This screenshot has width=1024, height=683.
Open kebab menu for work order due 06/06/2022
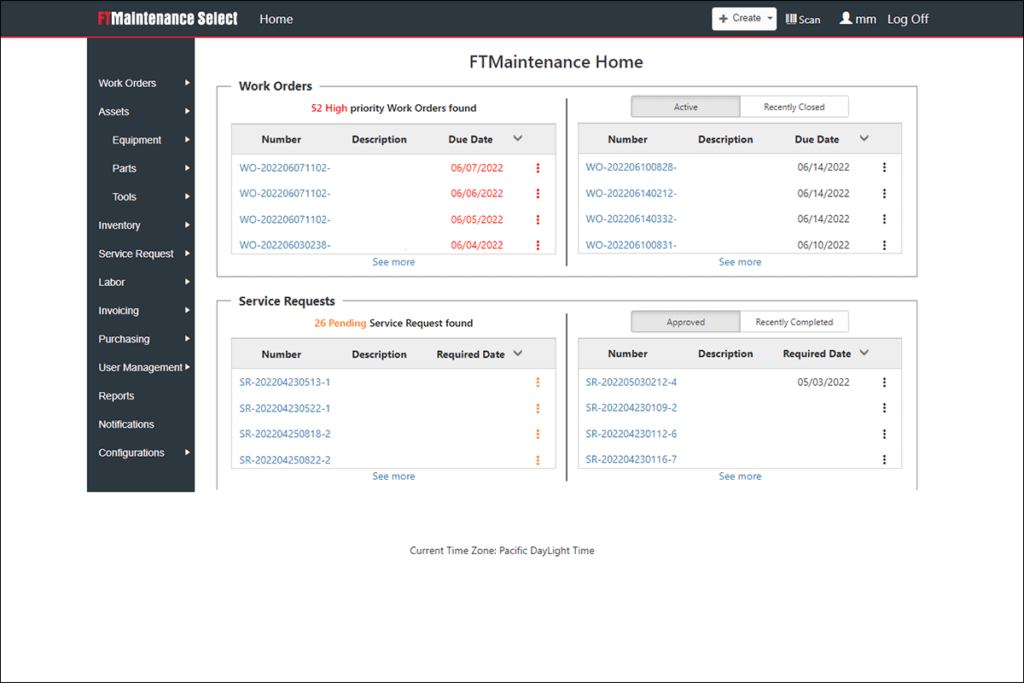click(538, 193)
